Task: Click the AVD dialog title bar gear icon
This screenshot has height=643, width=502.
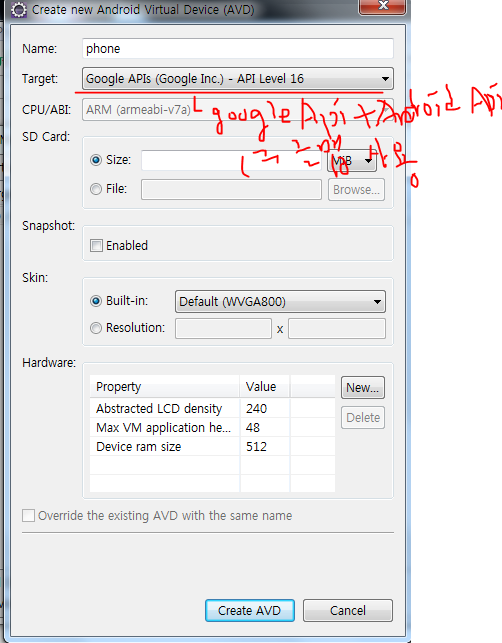Action: click(x=18, y=9)
